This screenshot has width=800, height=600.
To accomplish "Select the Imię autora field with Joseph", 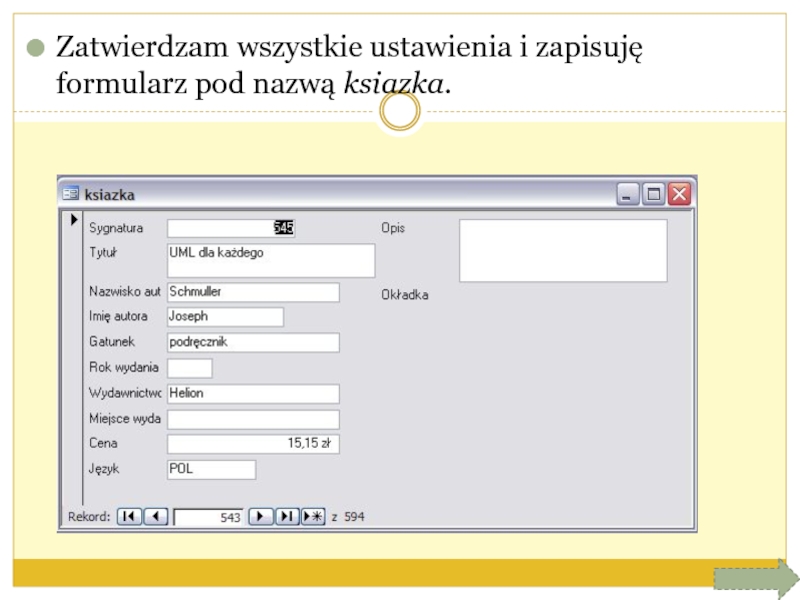I will tap(225, 317).
